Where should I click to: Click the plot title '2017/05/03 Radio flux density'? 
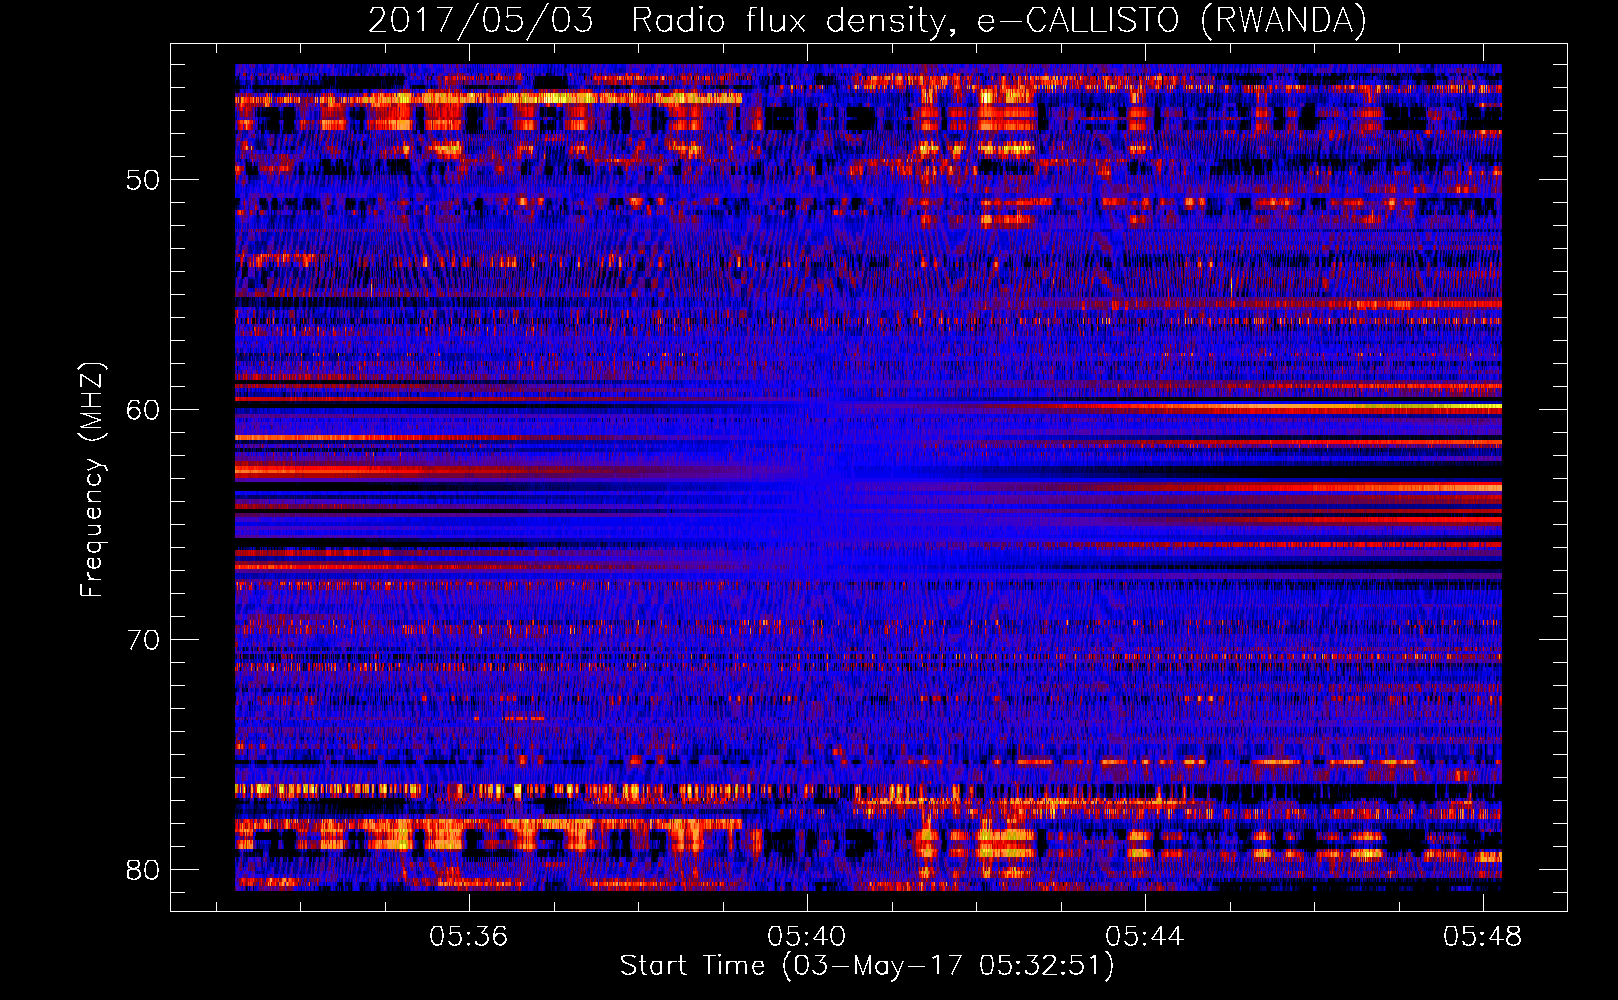click(867, 20)
